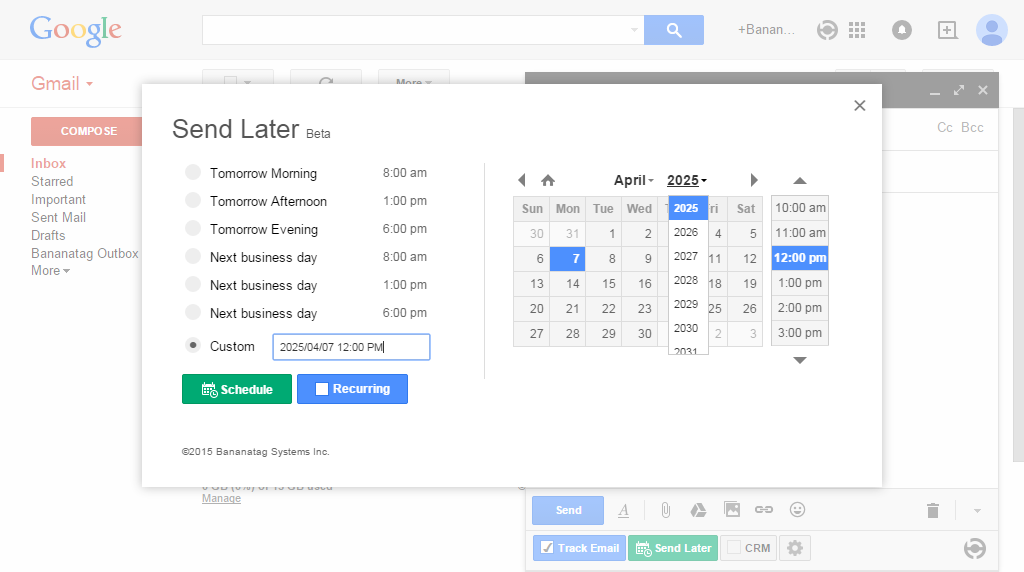
Task: Click the Bananatag logo in compose footer
Action: coord(975,548)
